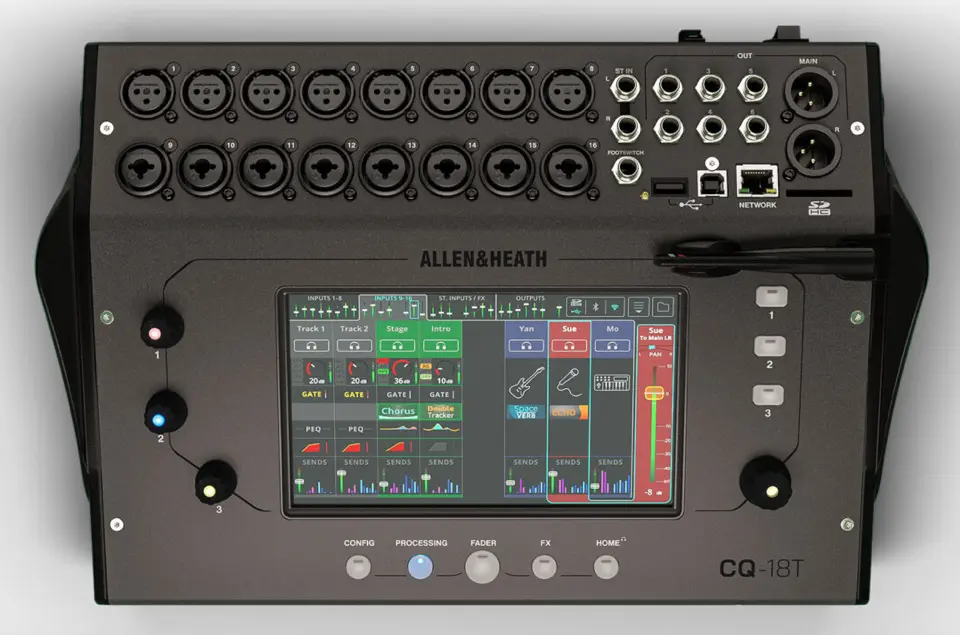Select the Stage channel name header
The height and width of the screenshot is (635, 960).
(x=397, y=329)
